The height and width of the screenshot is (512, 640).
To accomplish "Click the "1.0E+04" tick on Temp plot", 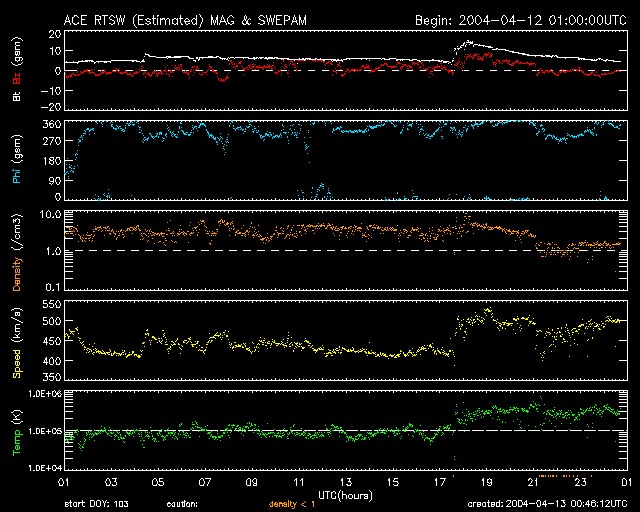I will pos(45,467).
